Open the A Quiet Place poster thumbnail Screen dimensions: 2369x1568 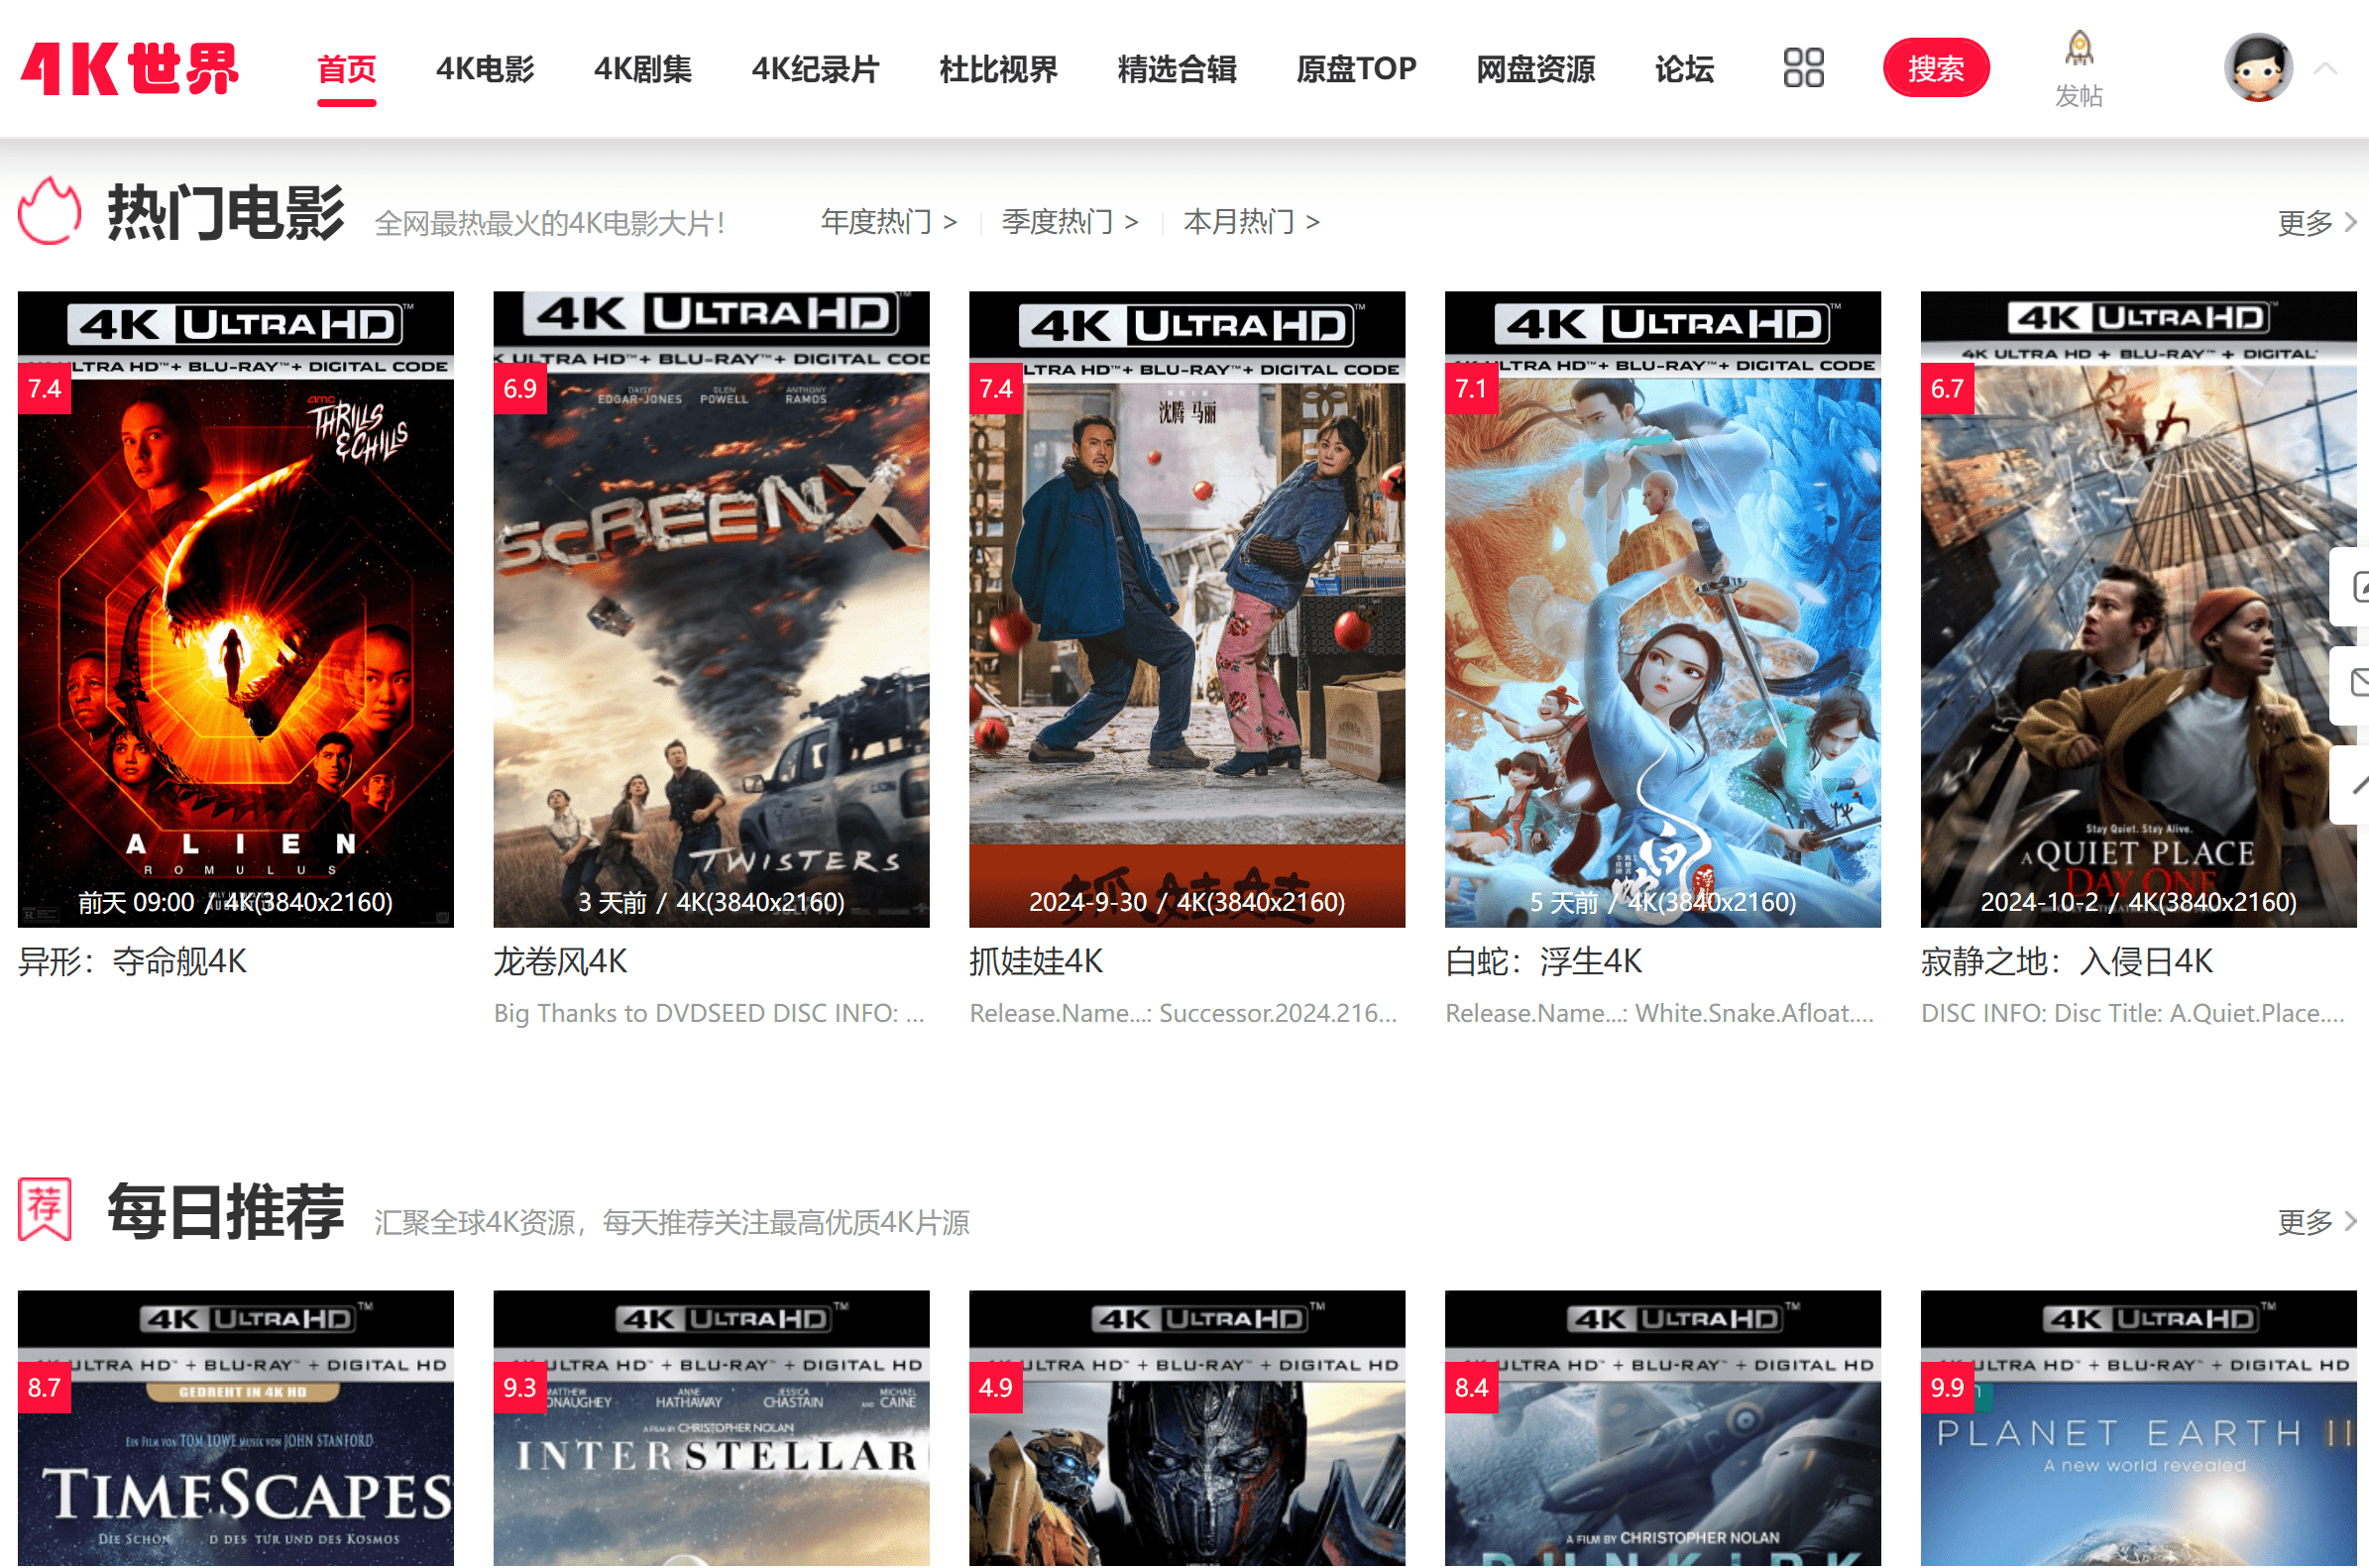click(x=2139, y=609)
